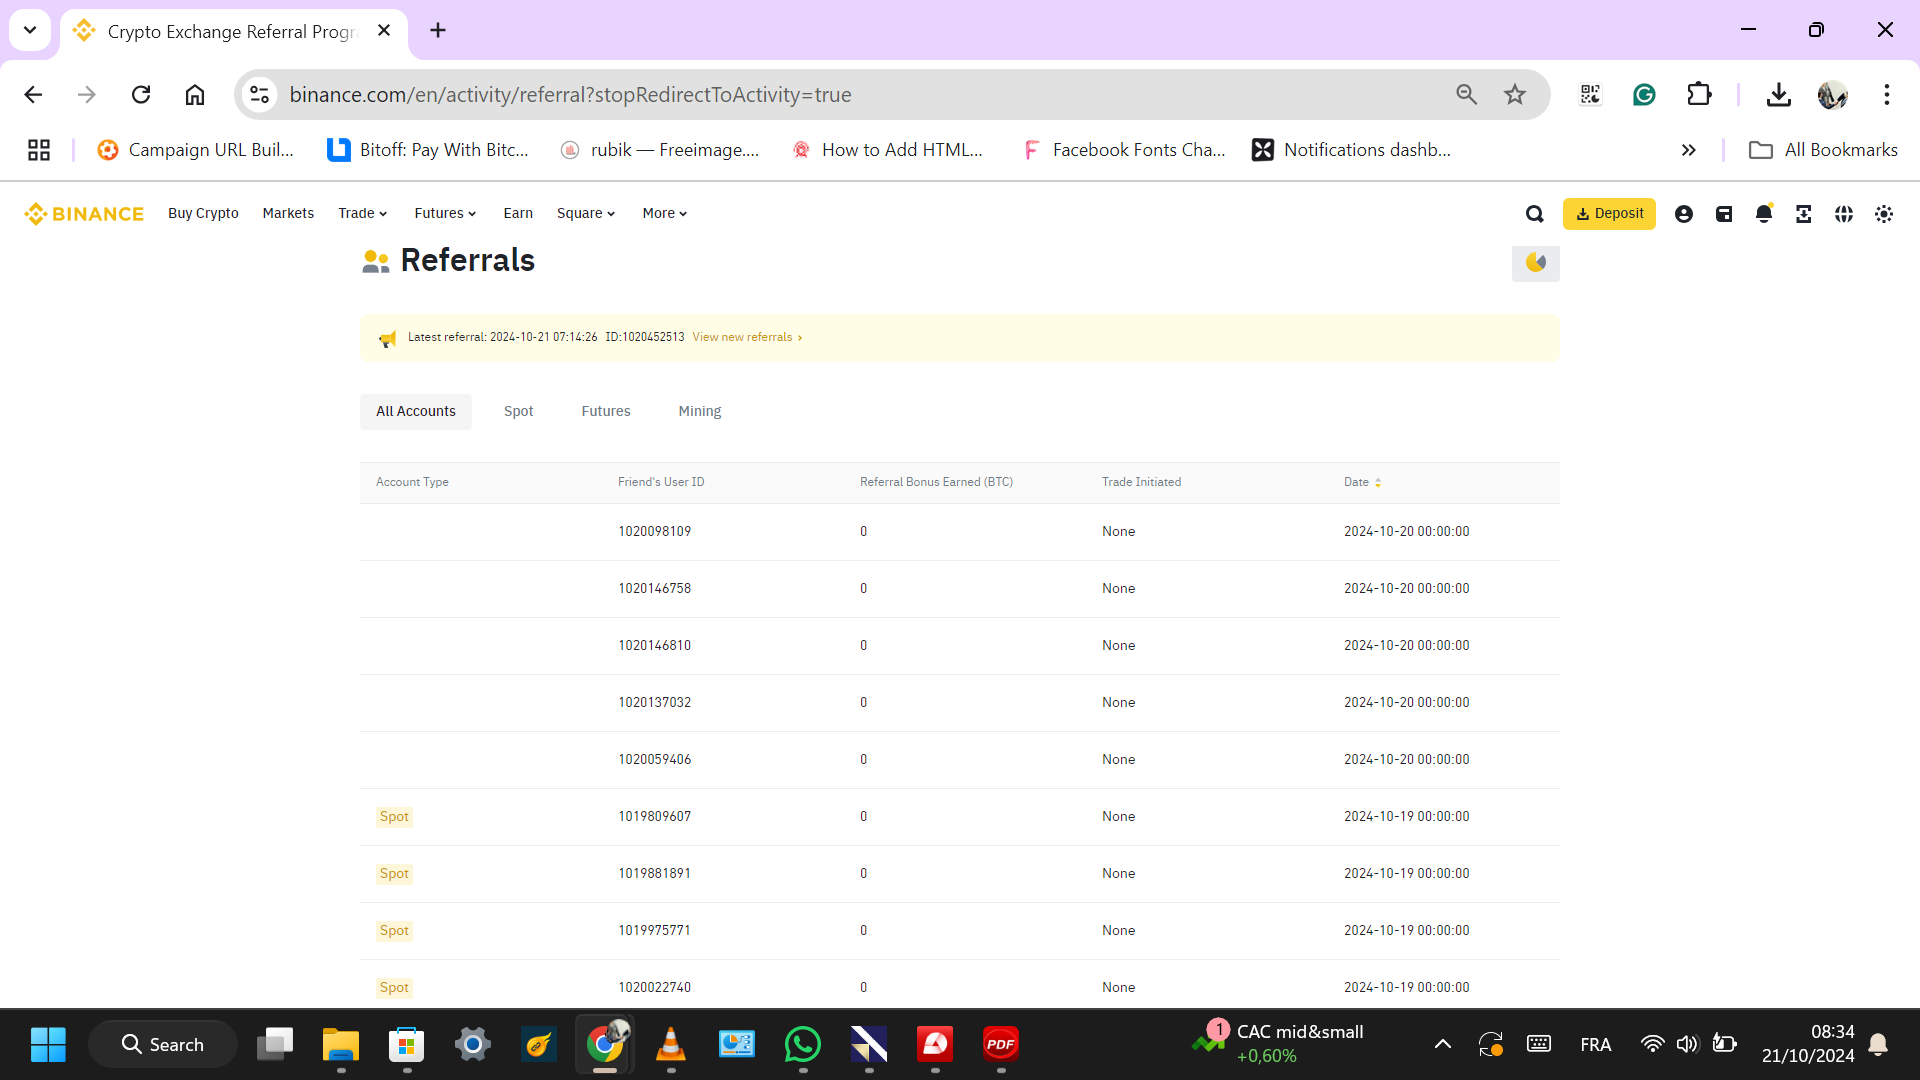1920x1080 pixels.
Task: Toggle the theme sun icon
Action: 1884,214
